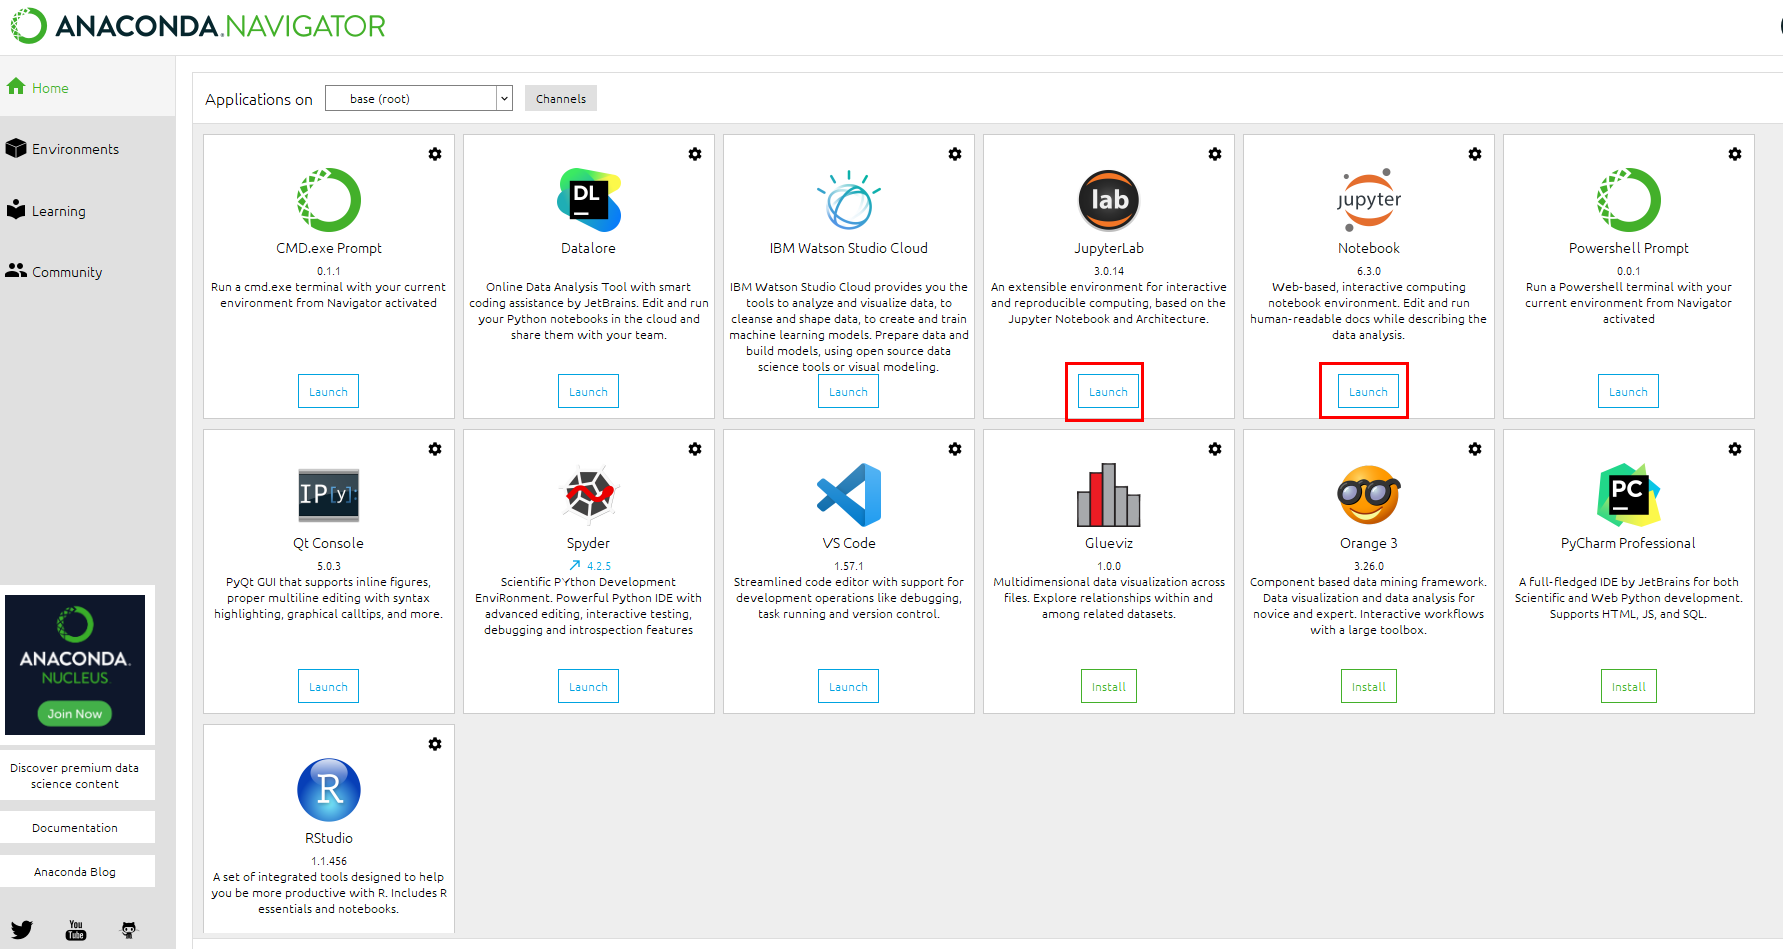Open the Datalore card gear menu
Image resolution: width=1783 pixels, height=949 pixels.
(695, 154)
